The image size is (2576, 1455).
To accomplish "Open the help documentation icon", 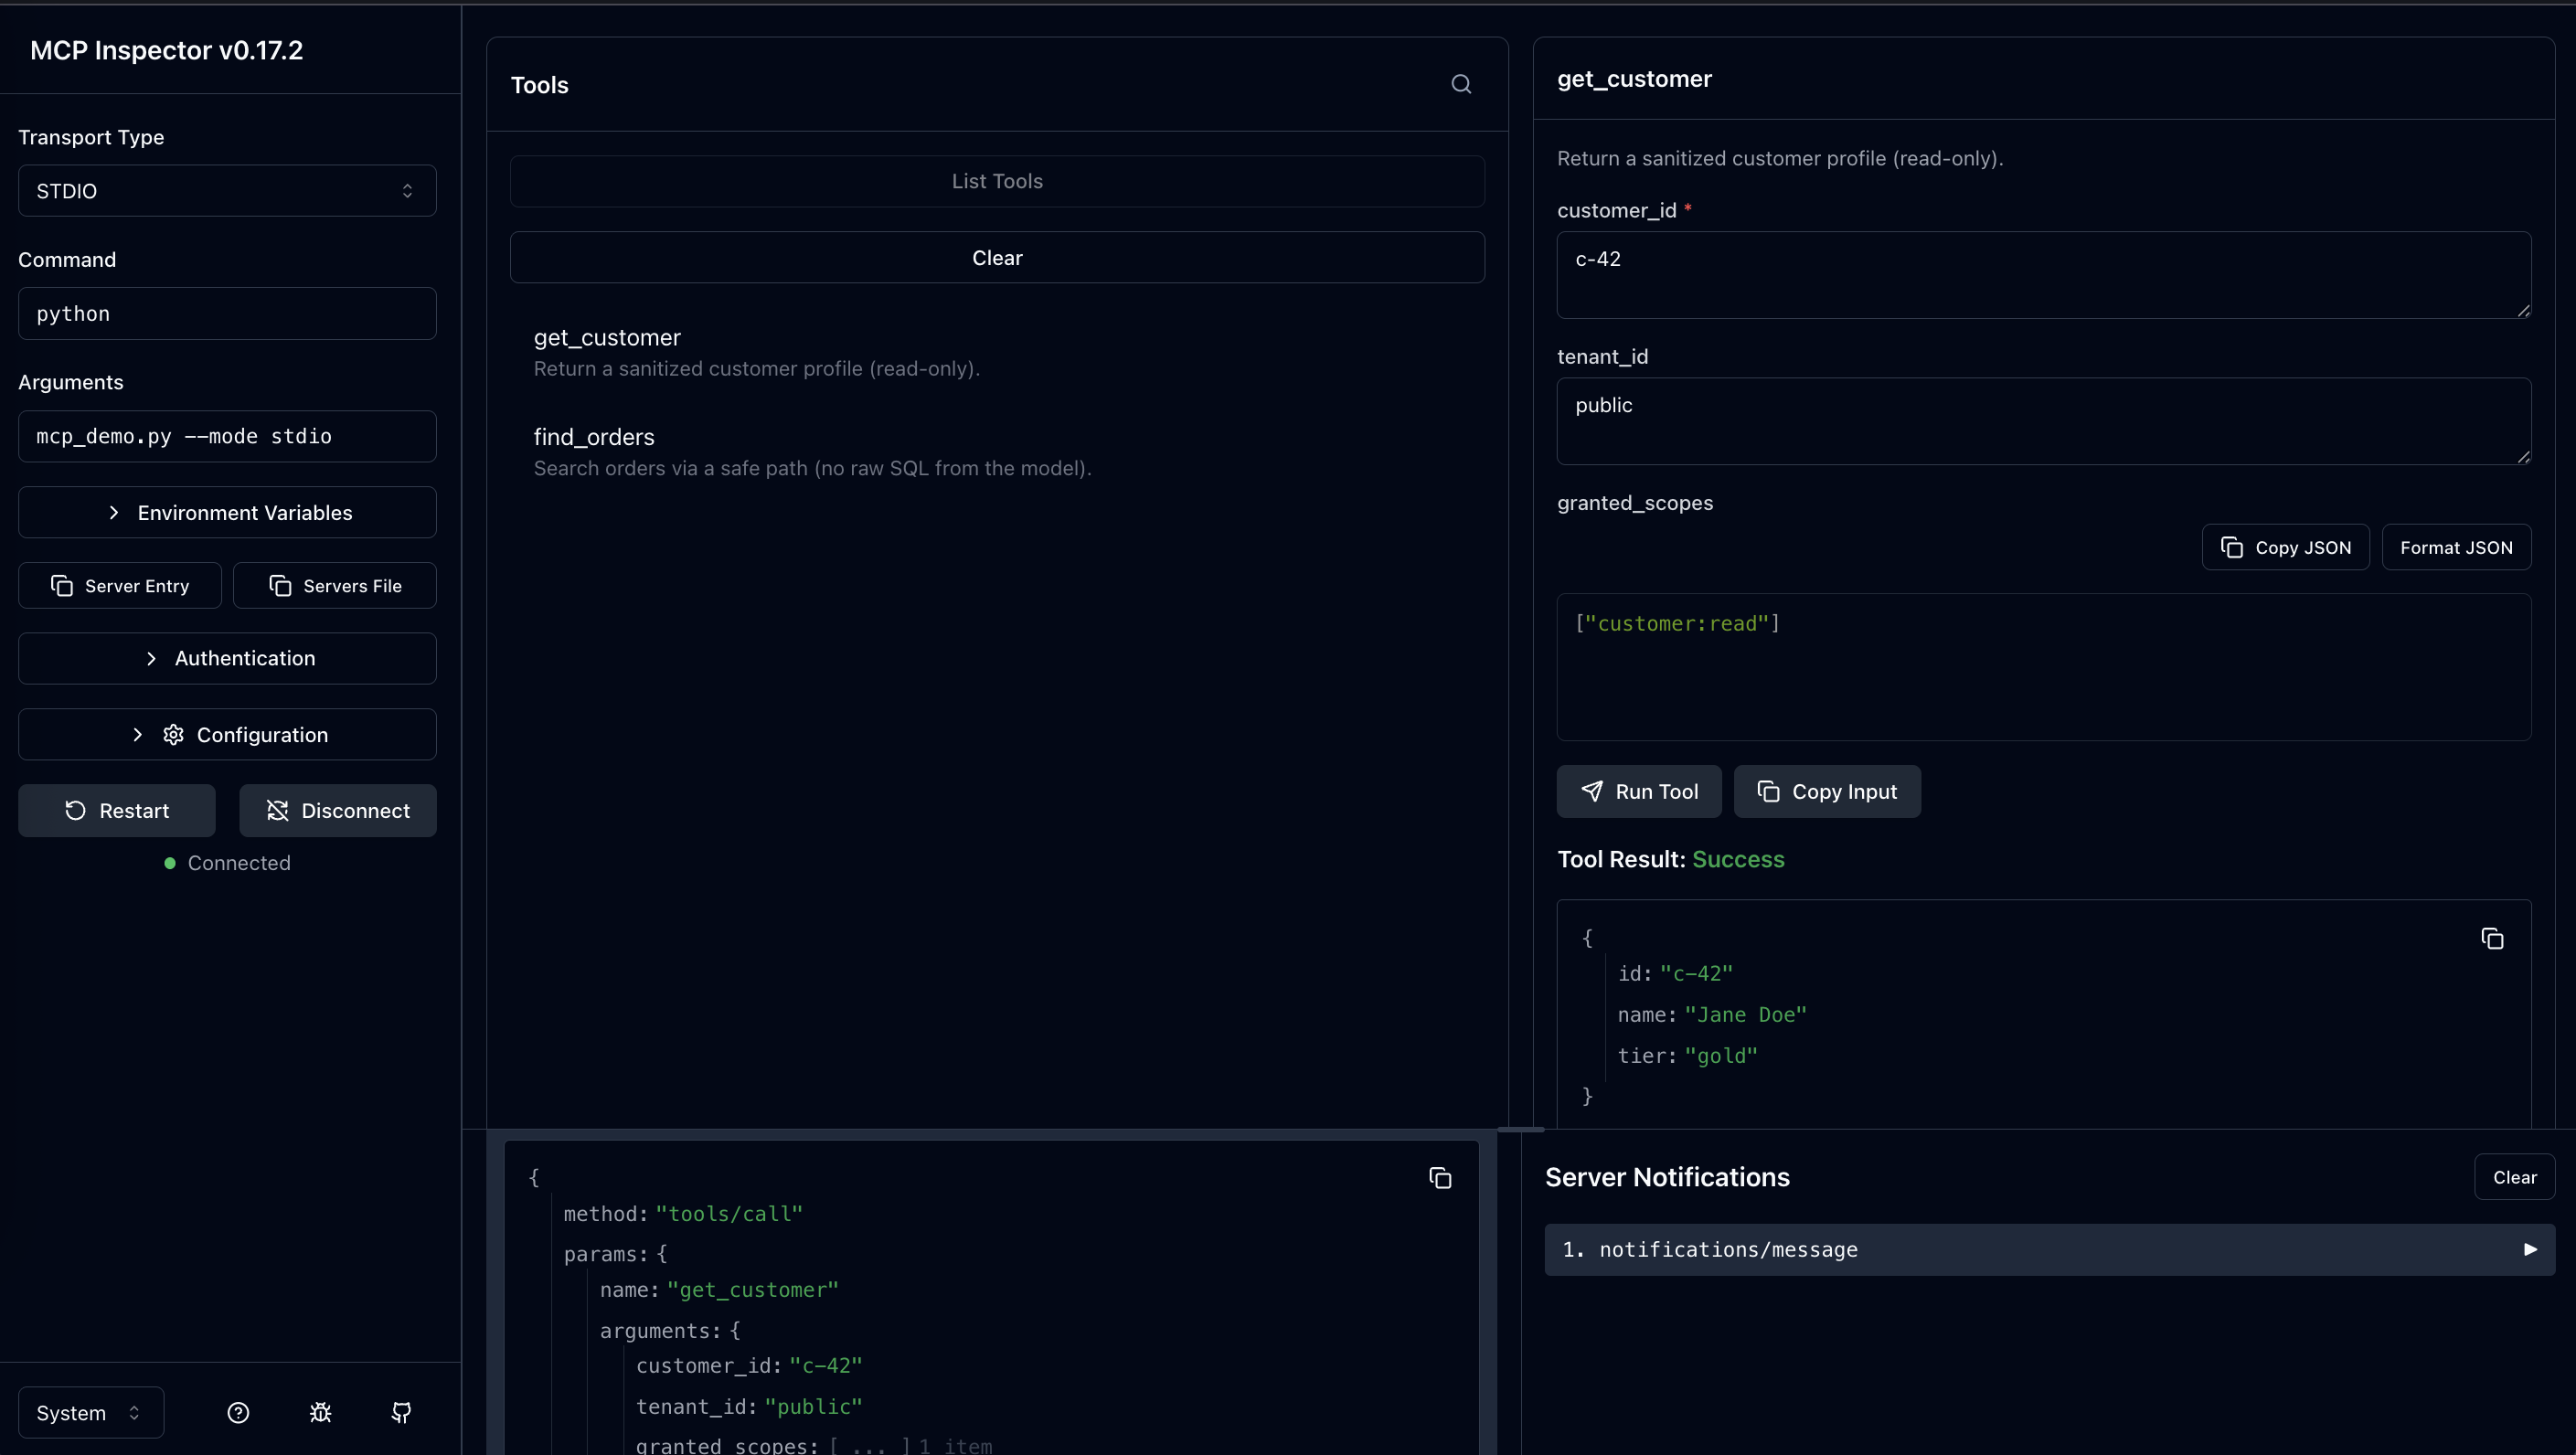I will 238,1412.
